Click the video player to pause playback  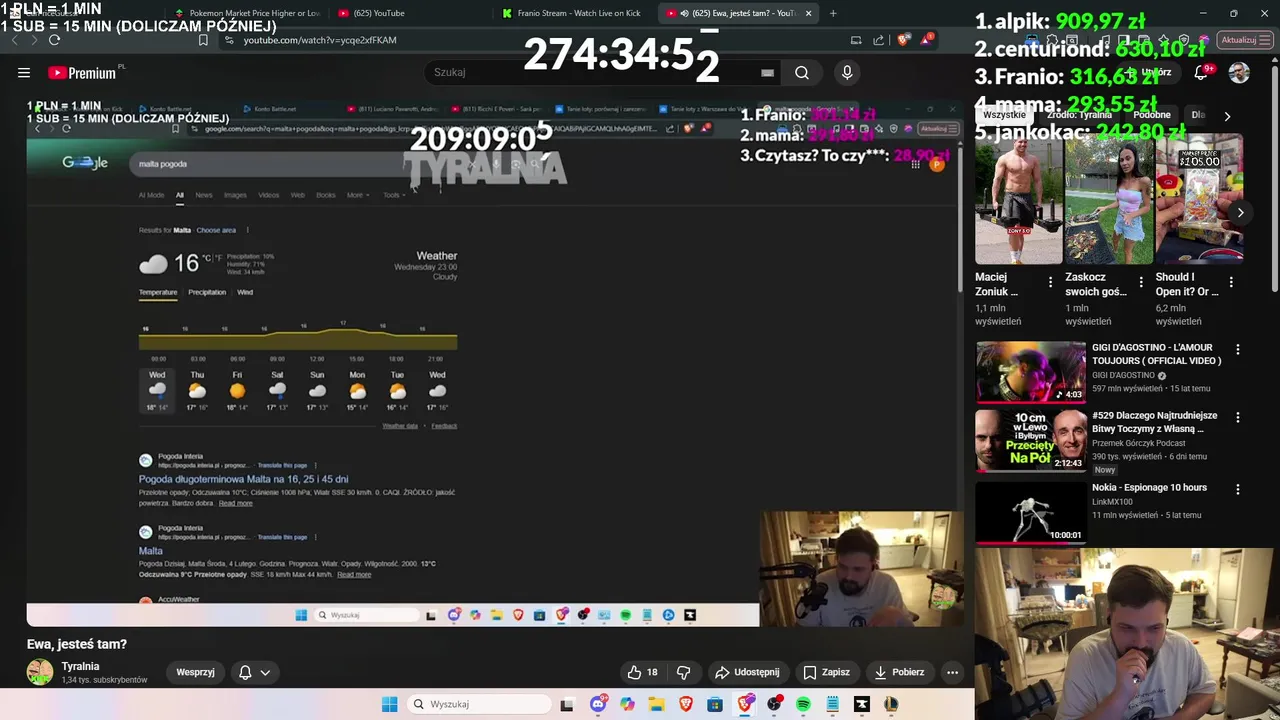(x=495, y=362)
